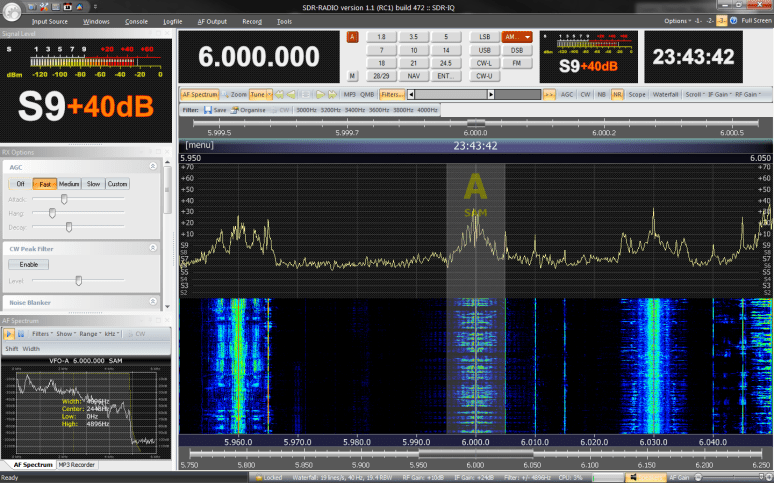Switch to the MP3 Recorder tab
Image resolution: width=774 pixels, height=483 pixels.
click(x=77, y=465)
